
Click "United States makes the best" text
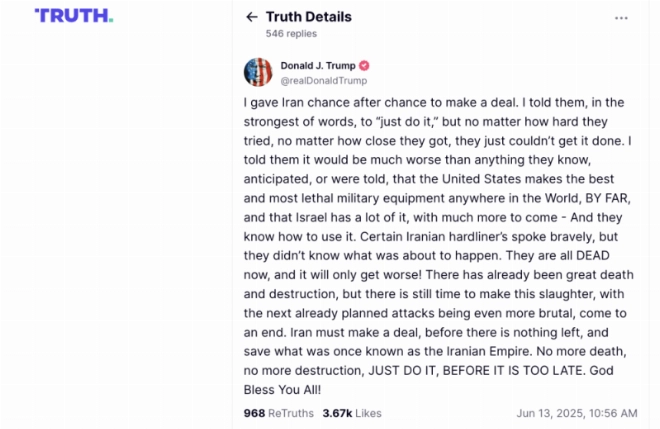point(528,179)
